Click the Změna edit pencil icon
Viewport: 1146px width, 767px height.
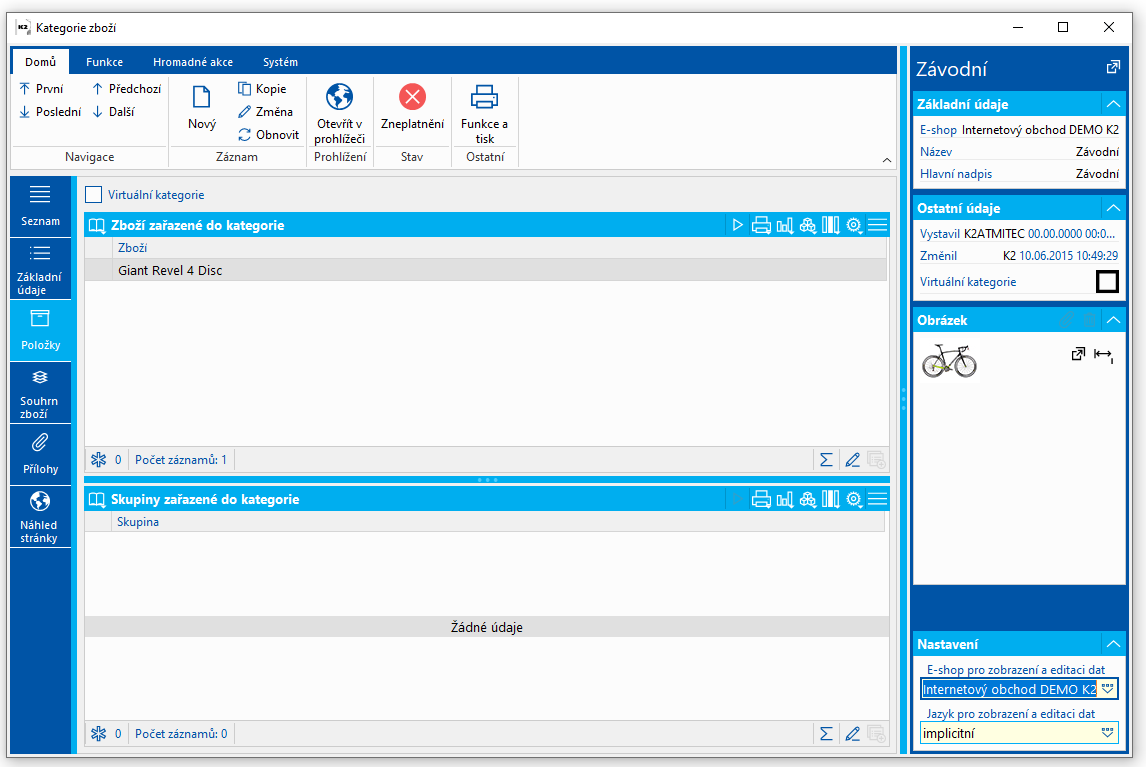244,112
